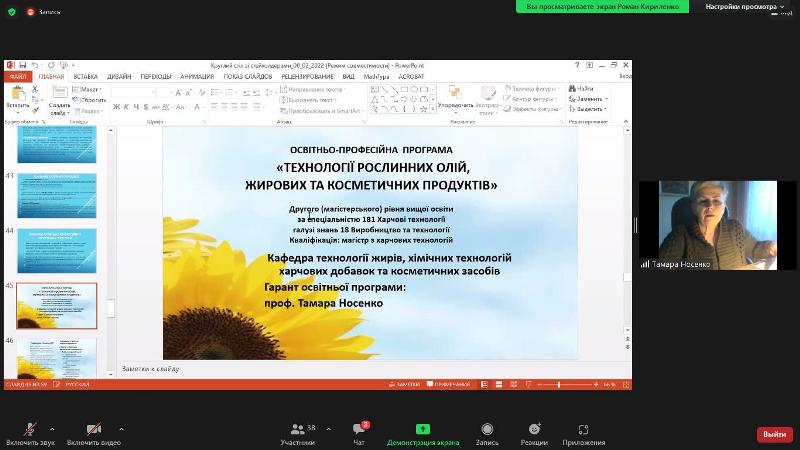Switch to Slide Show (Показ слайдов) tab
Image resolution: width=800 pixels, height=450 pixels.
[x=248, y=77]
